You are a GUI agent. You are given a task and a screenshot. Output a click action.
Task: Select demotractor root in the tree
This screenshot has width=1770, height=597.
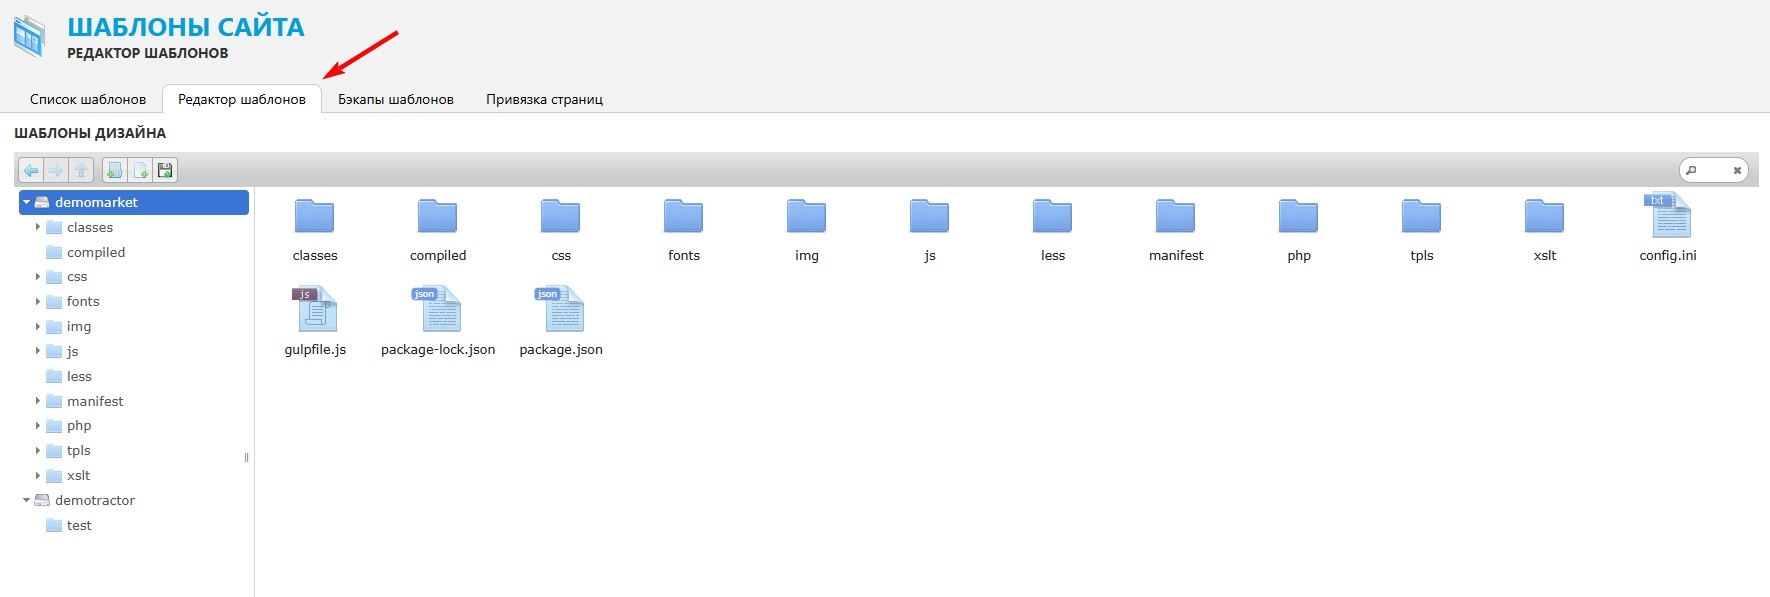(x=95, y=500)
